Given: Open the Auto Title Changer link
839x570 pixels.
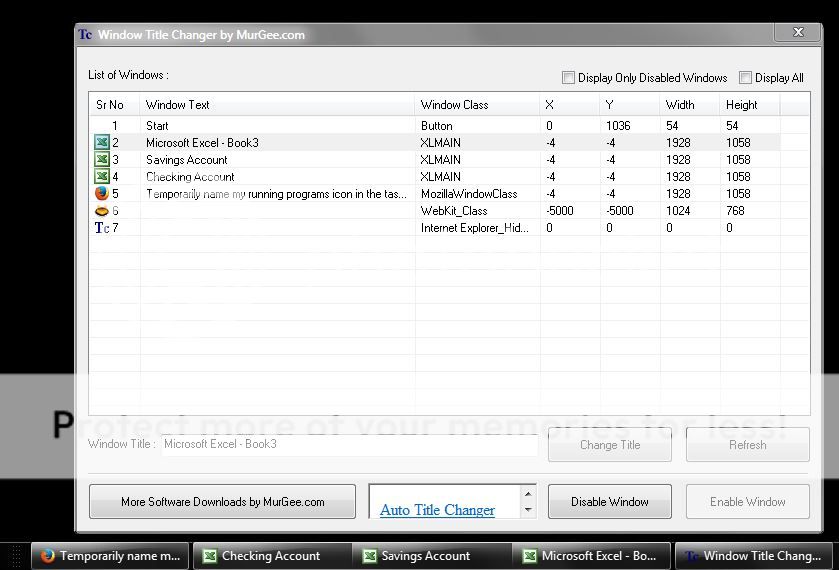Looking at the screenshot, I should (437, 510).
